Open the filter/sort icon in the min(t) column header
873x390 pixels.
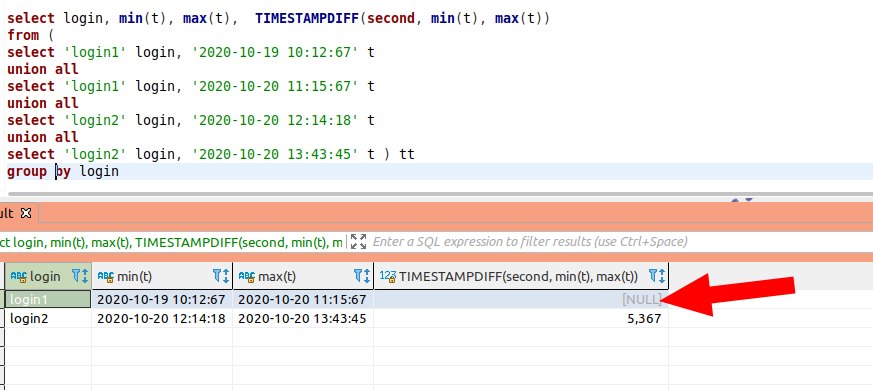coord(221,275)
